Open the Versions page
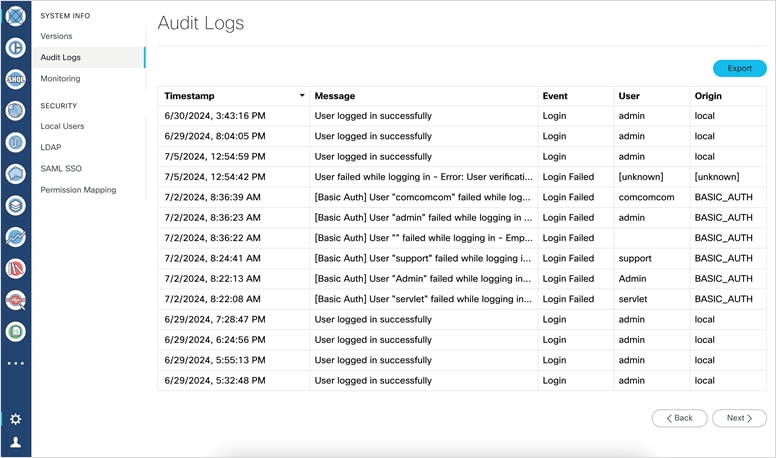The height and width of the screenshot is (458, 776). tap(56, 36)
